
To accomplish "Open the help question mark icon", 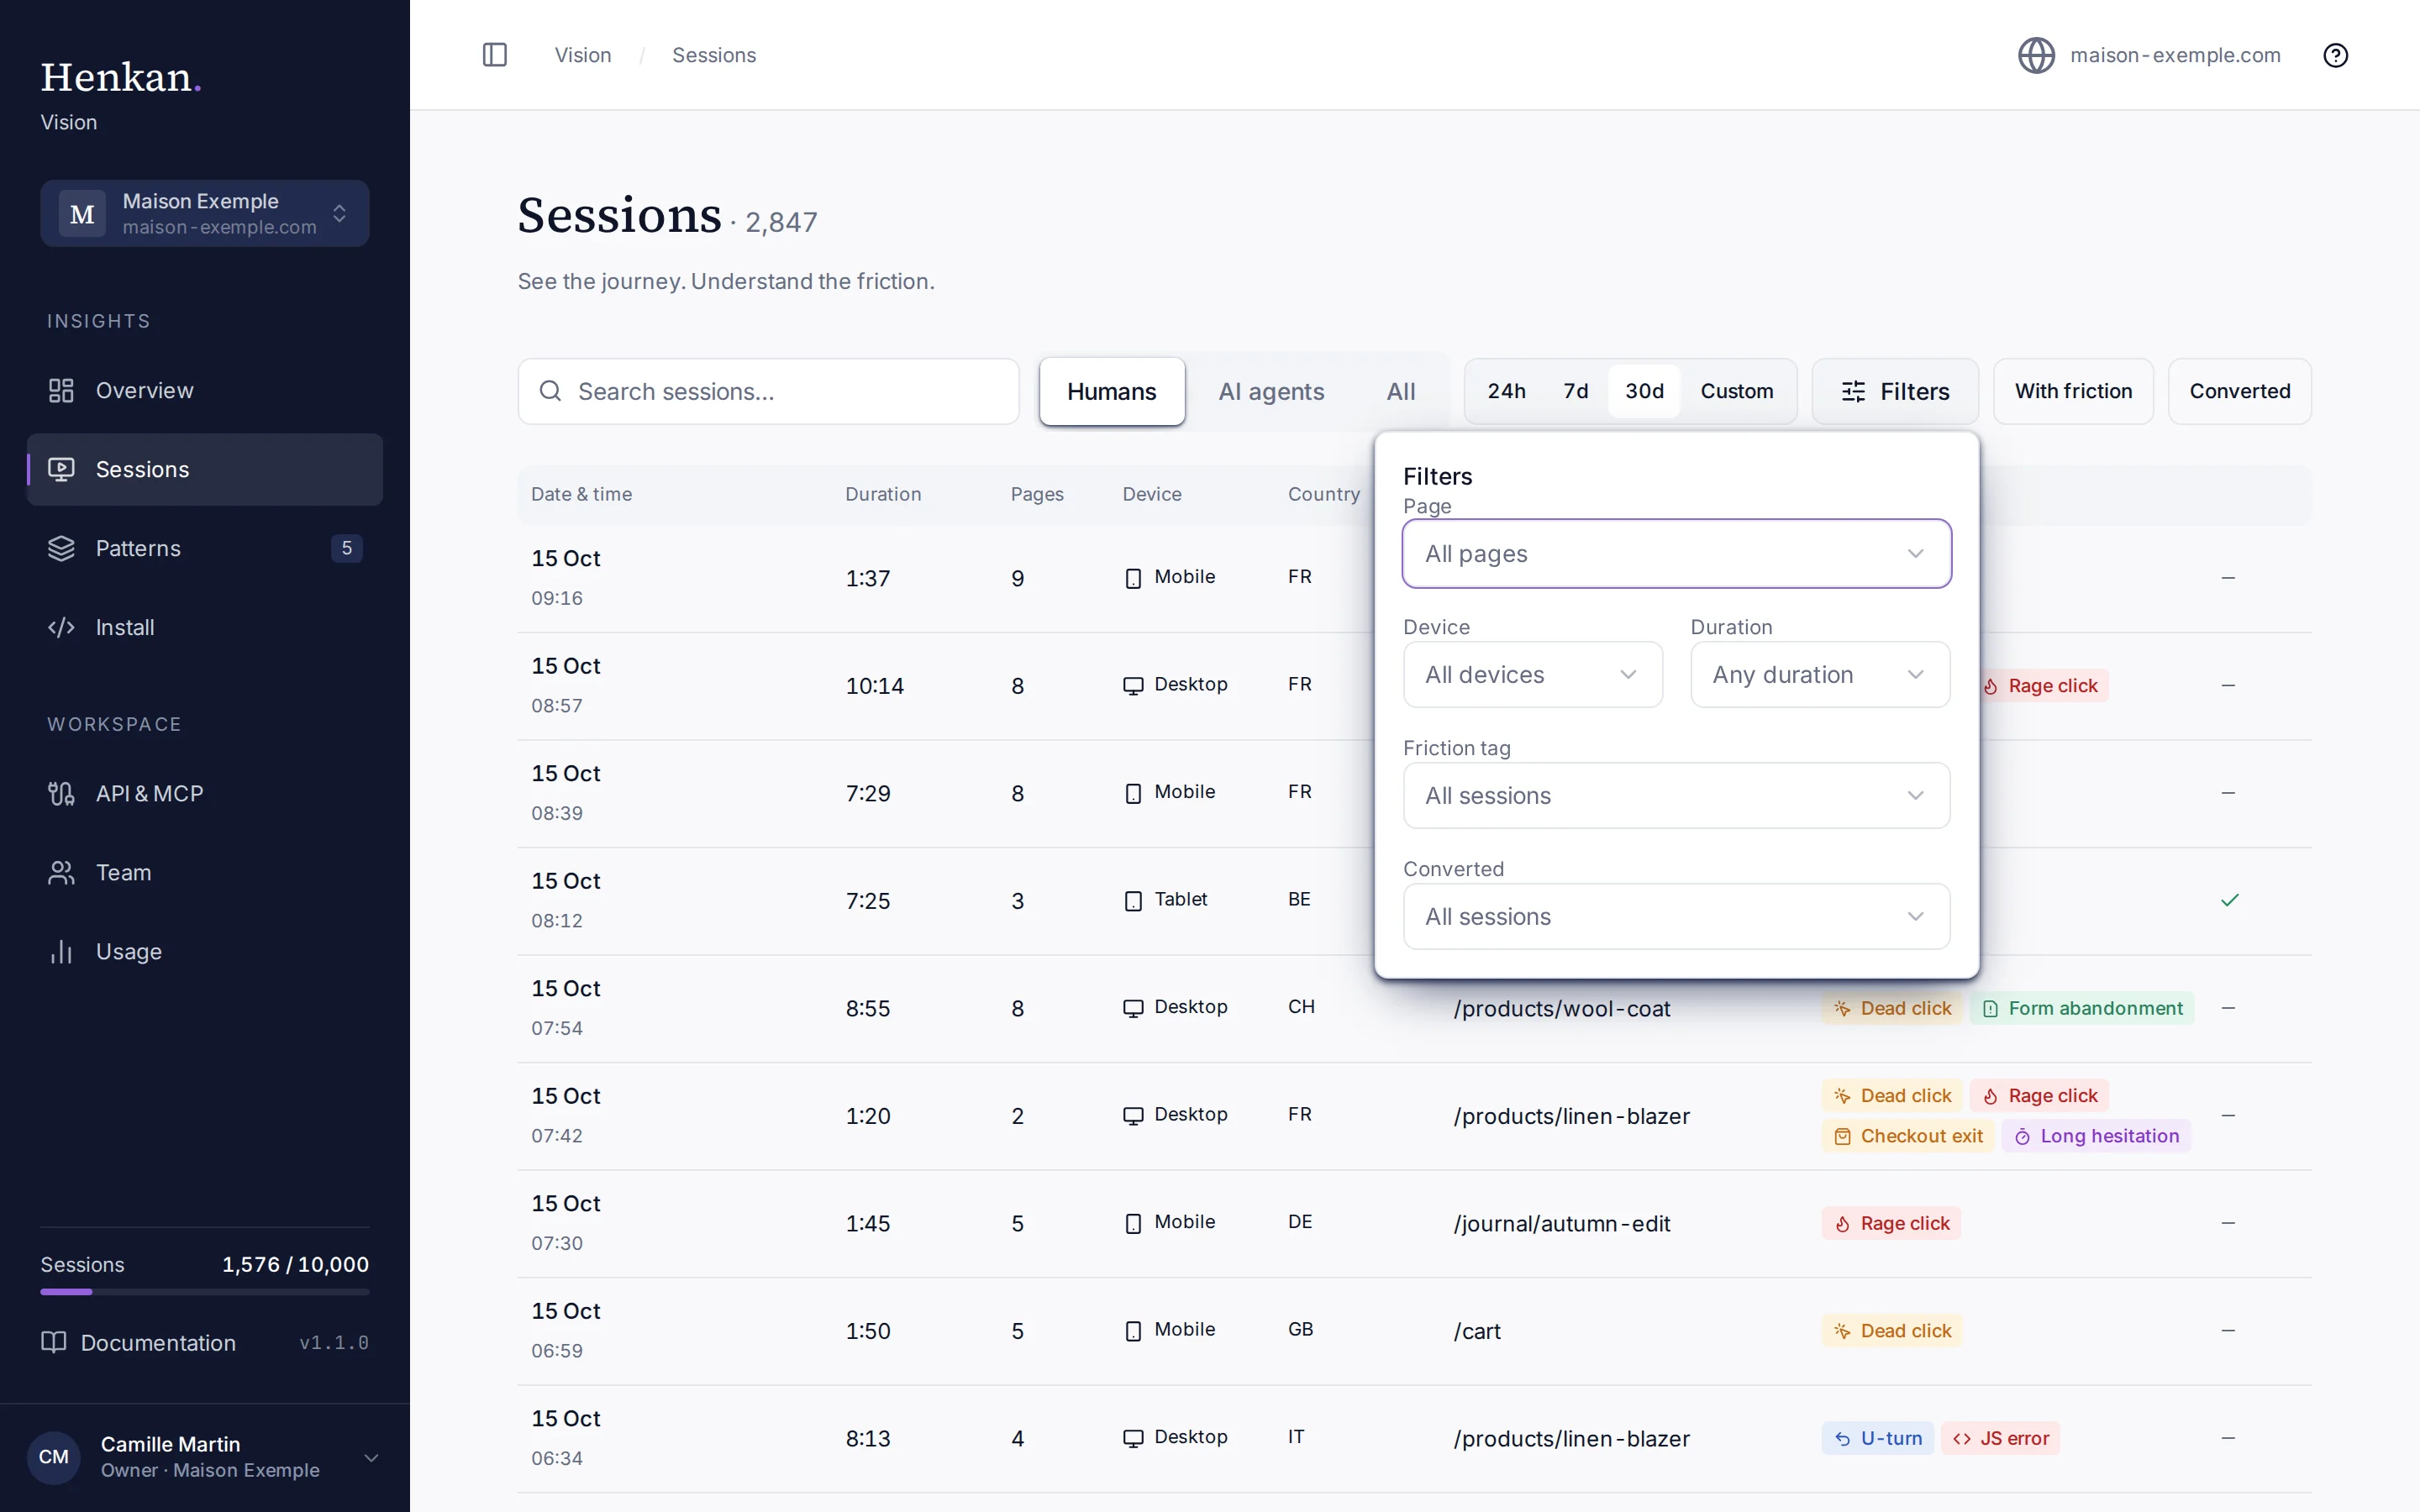I will click(2335, 55).
